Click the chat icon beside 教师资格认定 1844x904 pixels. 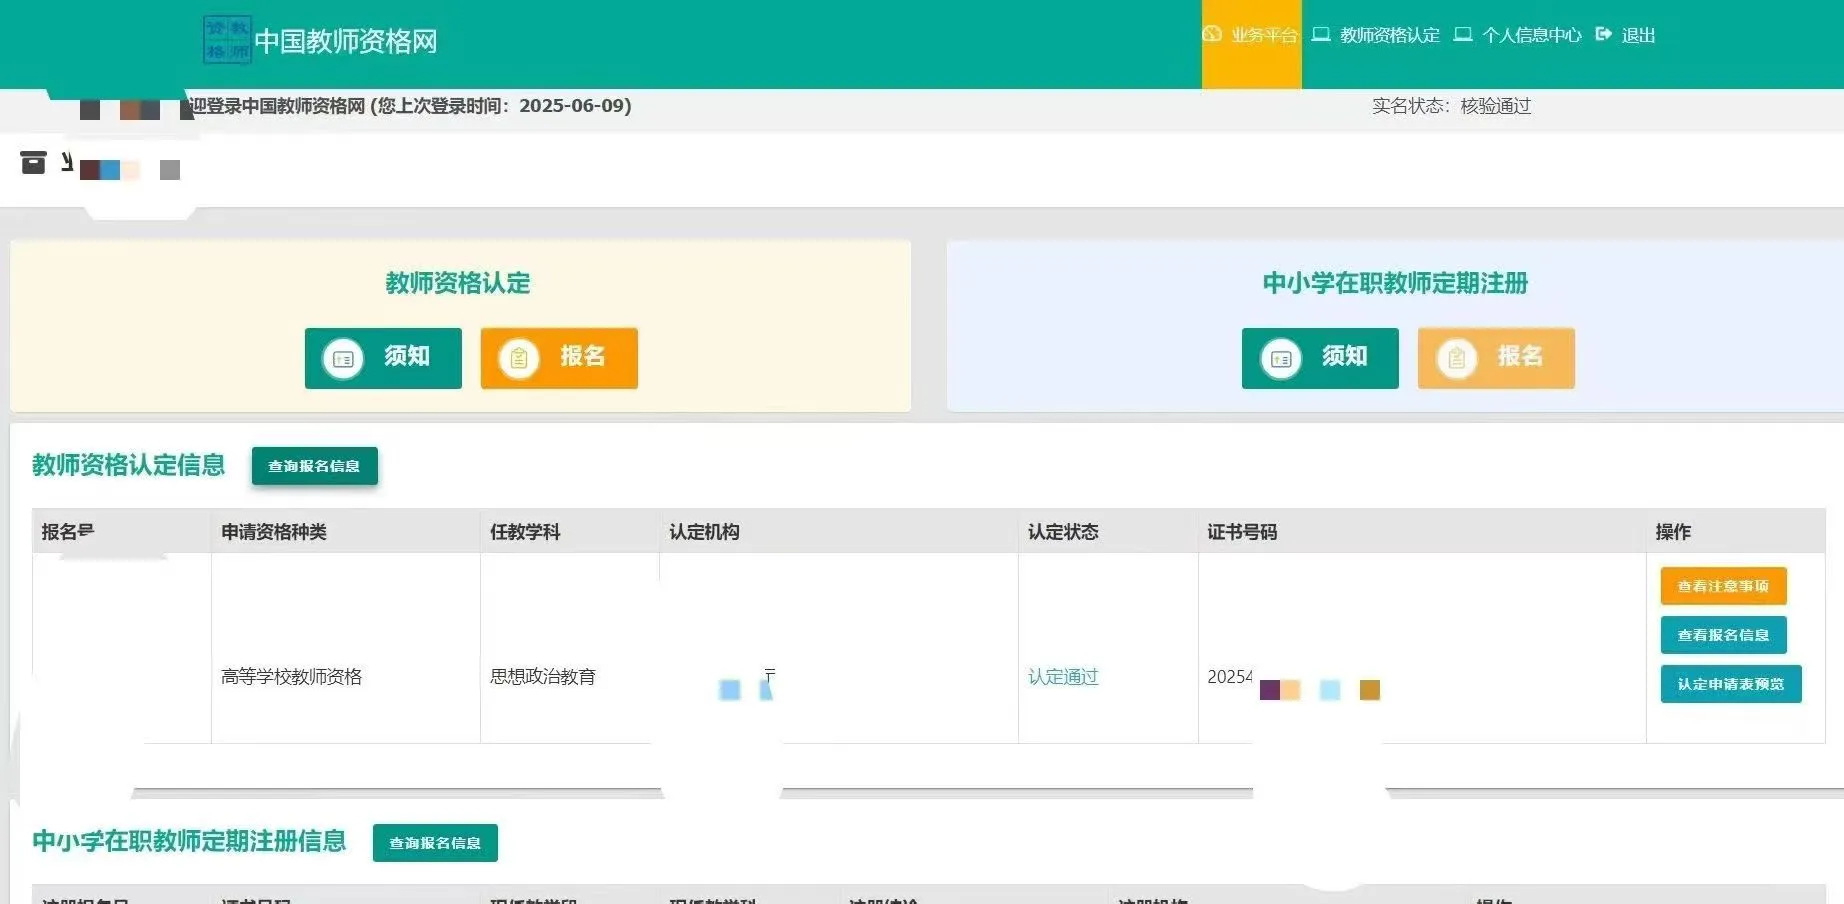1319,35
